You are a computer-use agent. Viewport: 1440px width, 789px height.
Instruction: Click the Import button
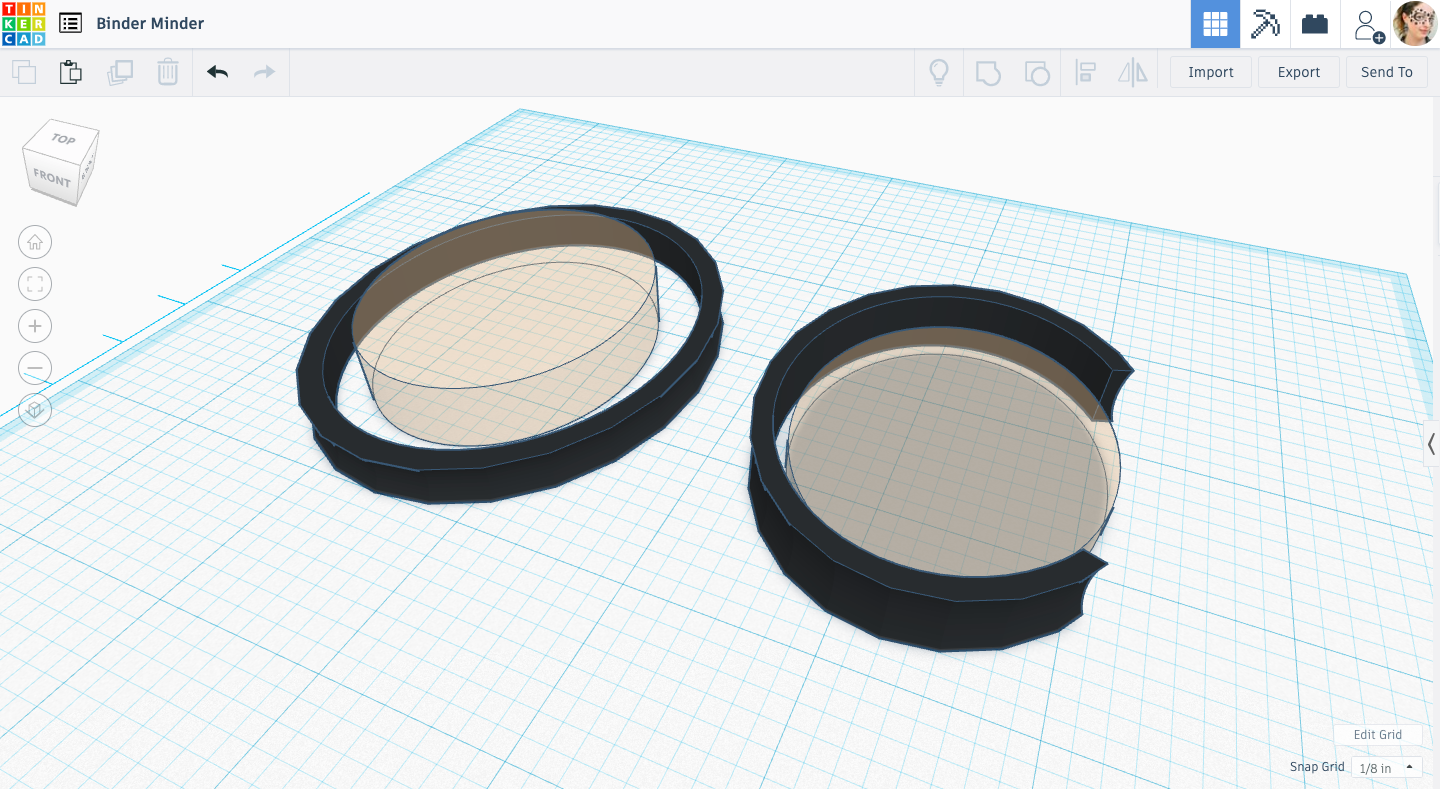point(1211,72)
